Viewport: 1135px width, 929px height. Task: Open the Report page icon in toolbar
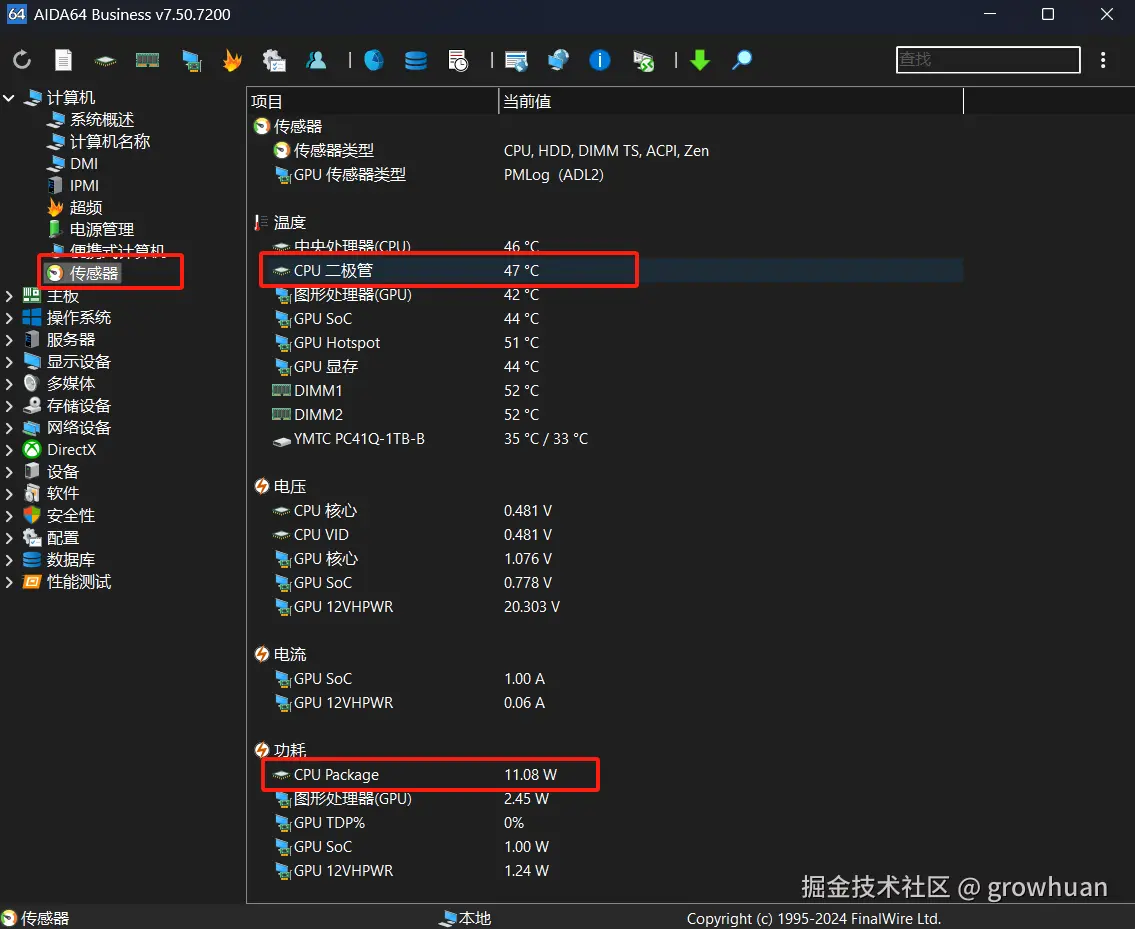click(64, 60)
